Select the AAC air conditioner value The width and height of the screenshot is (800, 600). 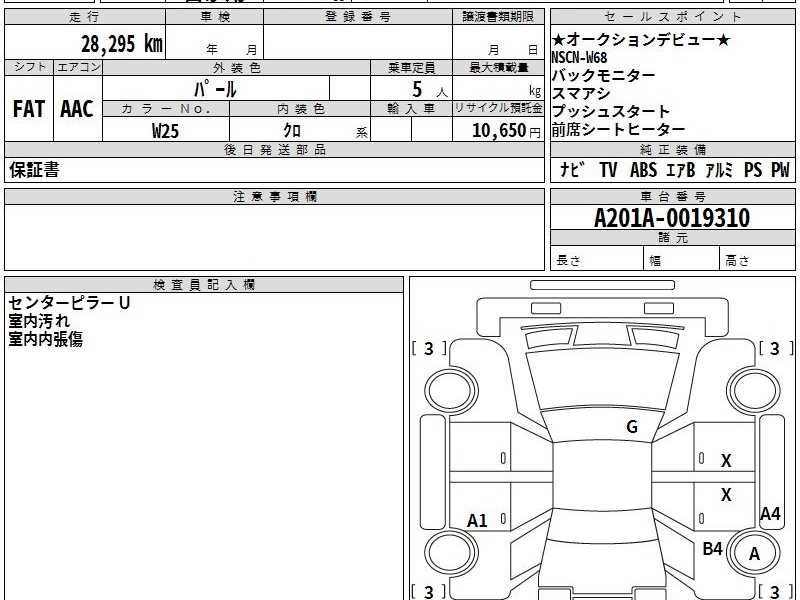pos(77,109)
